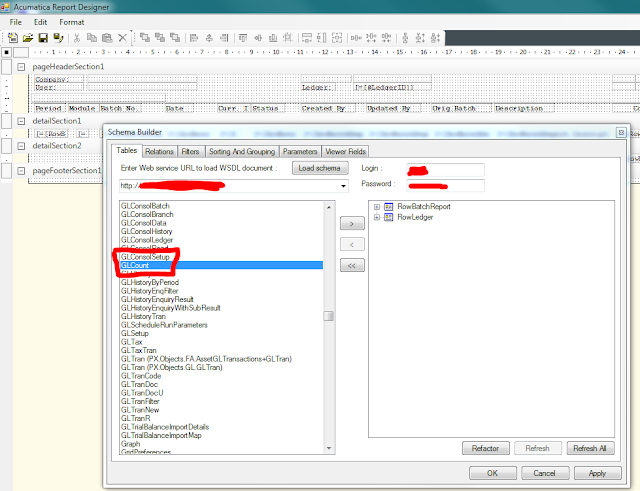Screen dimensions: 640x491
Task: Click the Align Bottoms toolbar icon
Action: coord(273,38)
